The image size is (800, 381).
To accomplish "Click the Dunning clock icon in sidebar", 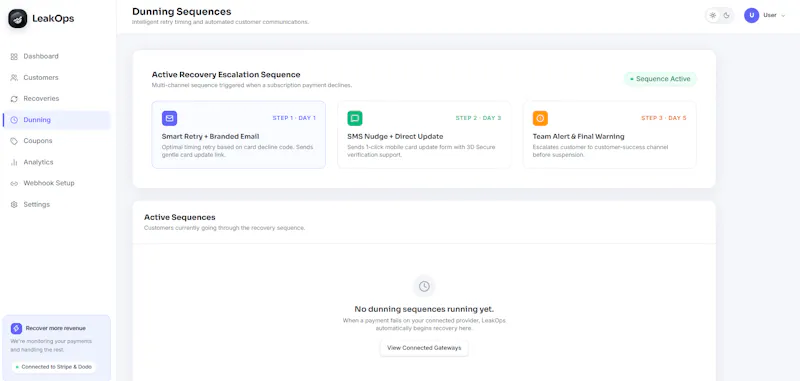I will click(x=14, y=120).
